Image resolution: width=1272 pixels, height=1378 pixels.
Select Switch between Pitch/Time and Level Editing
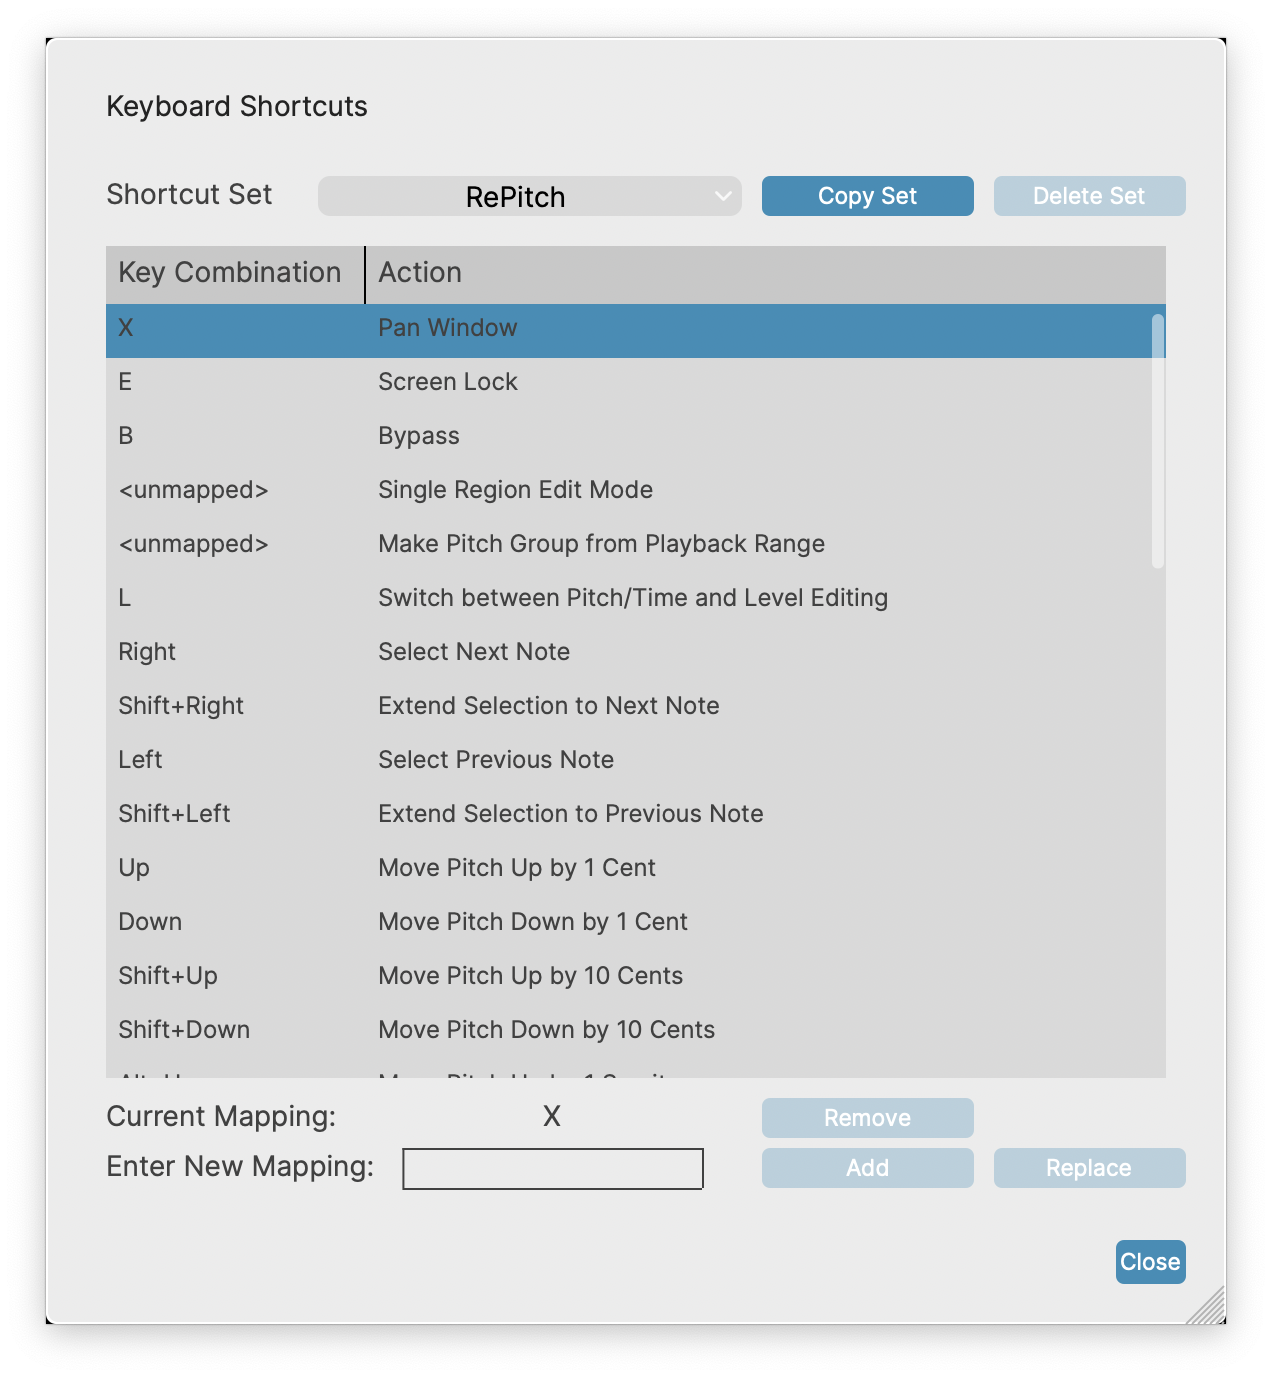[632, 598]
